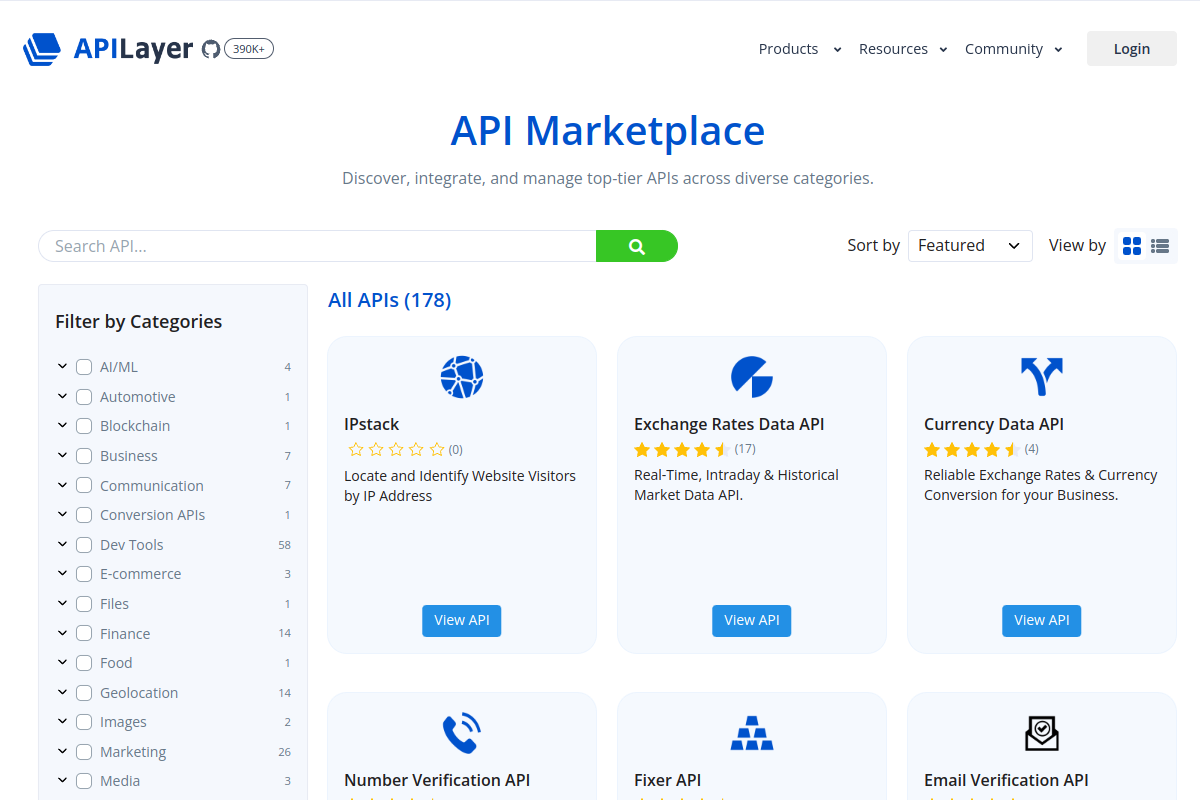This screenshot has width=1200, height=800.
Task: Click the Number Verification phone icon
Action: pos(462,733)
